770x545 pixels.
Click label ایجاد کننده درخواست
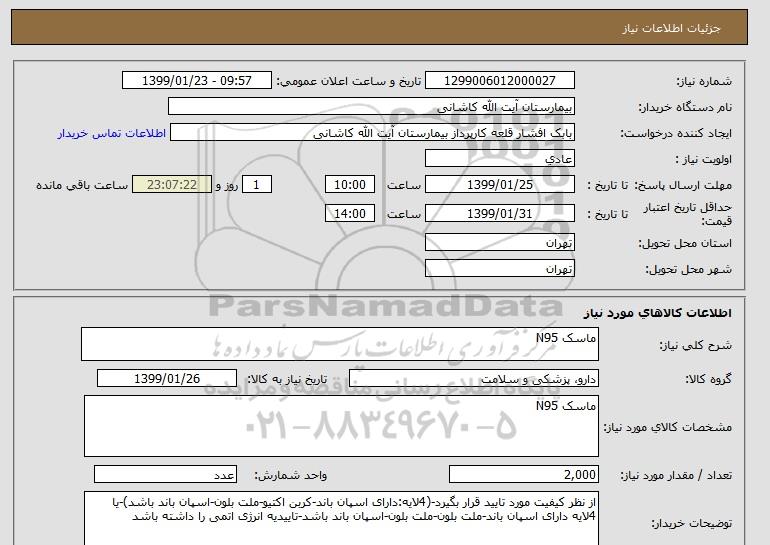tap(676, 133)
